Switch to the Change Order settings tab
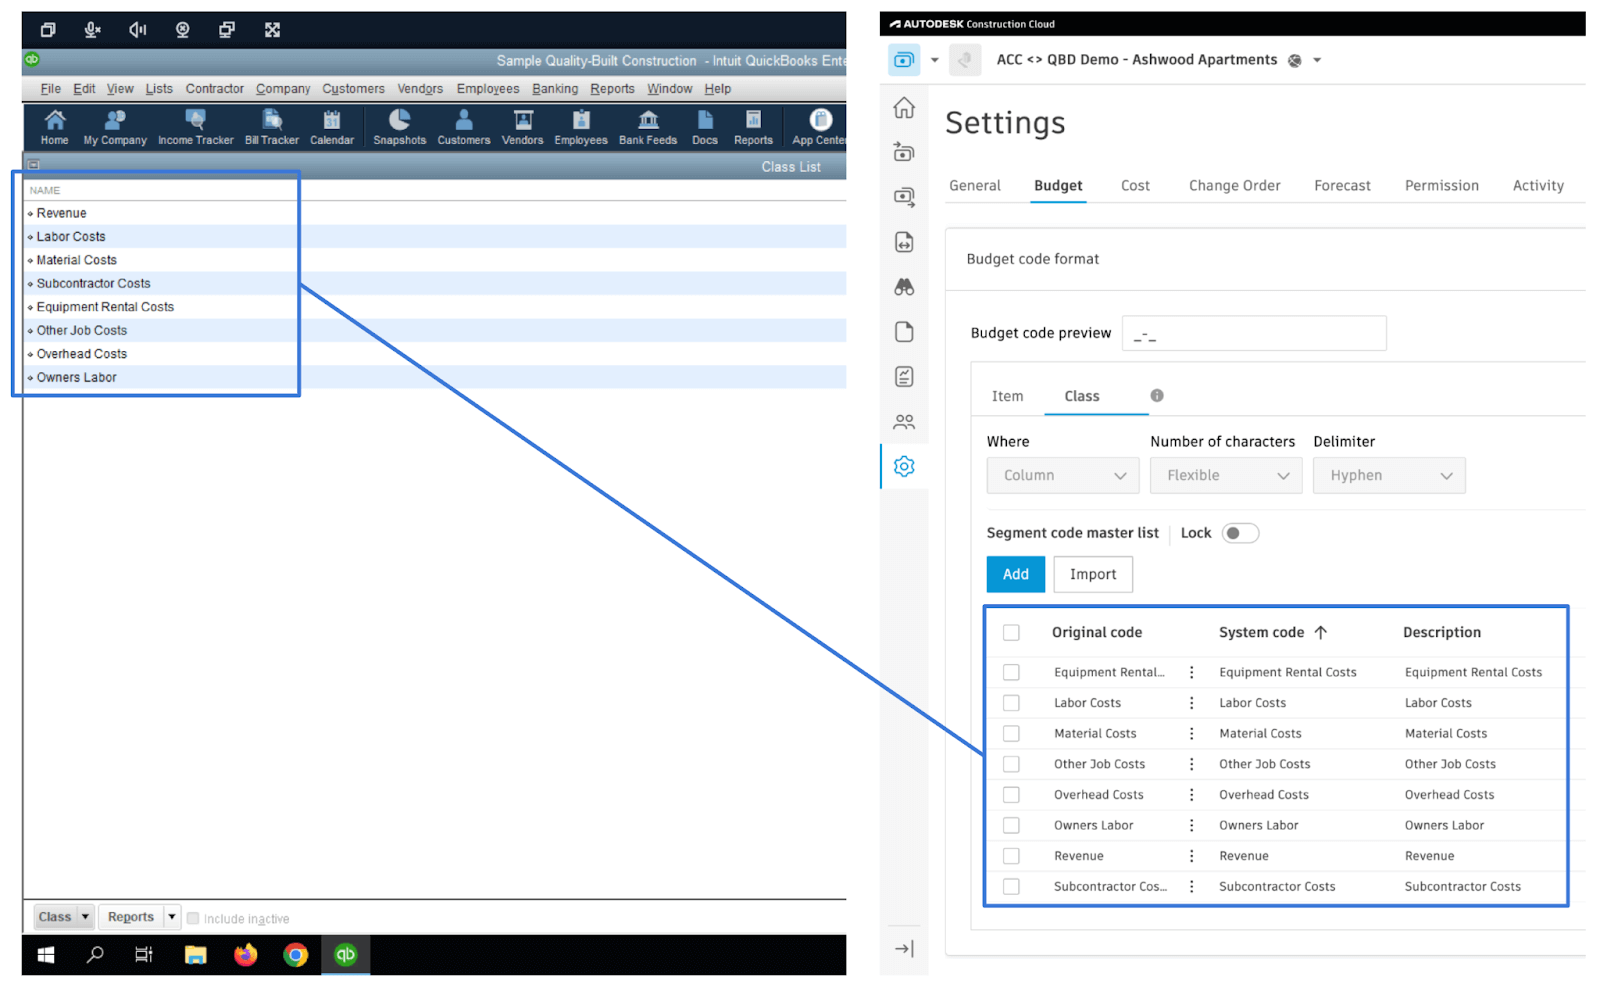The height and width of the screenshot is (991, 1600). click(1234, 186)
